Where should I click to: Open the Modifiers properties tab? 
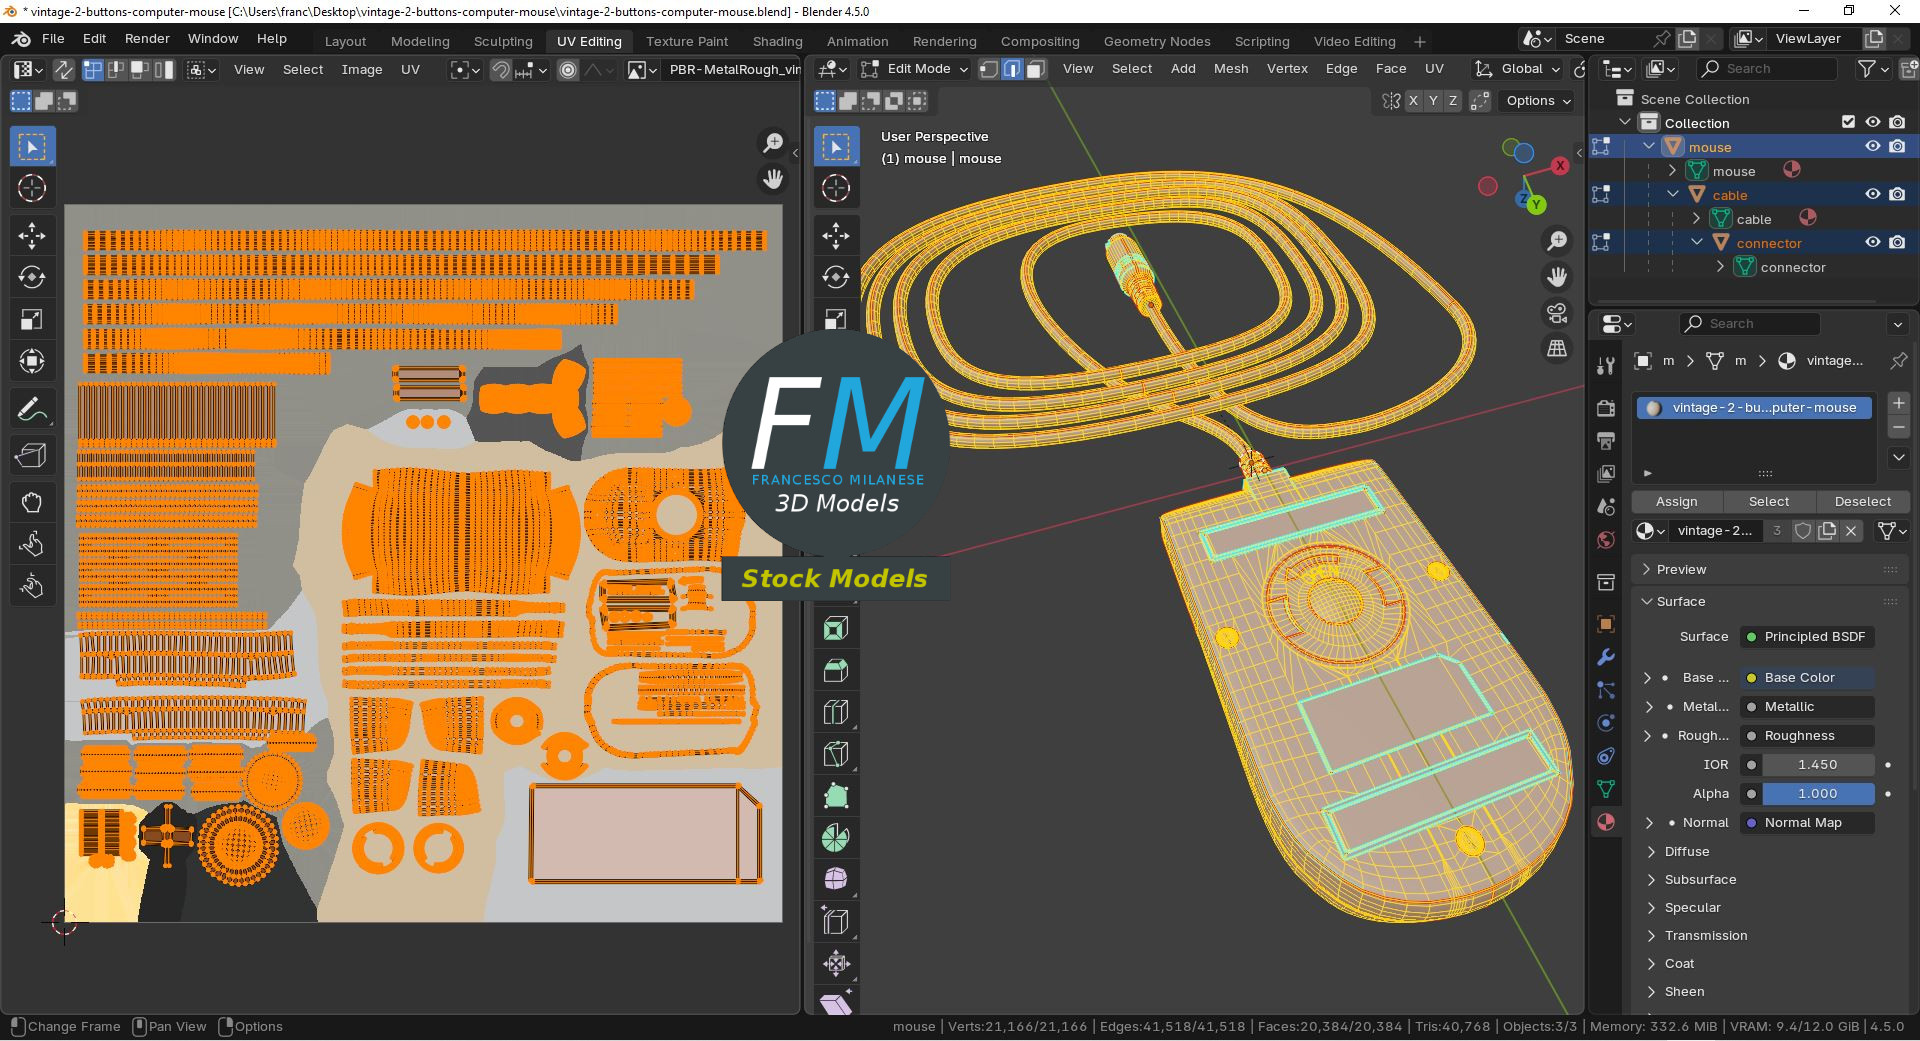coord(1606,657)
